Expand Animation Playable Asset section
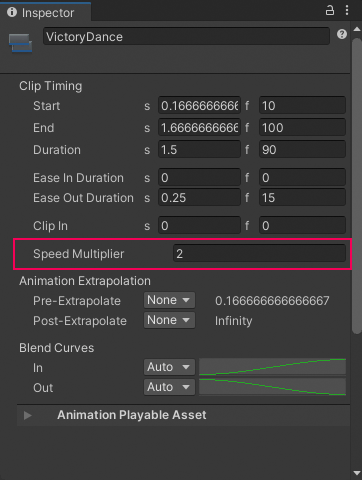 (28, 415)
